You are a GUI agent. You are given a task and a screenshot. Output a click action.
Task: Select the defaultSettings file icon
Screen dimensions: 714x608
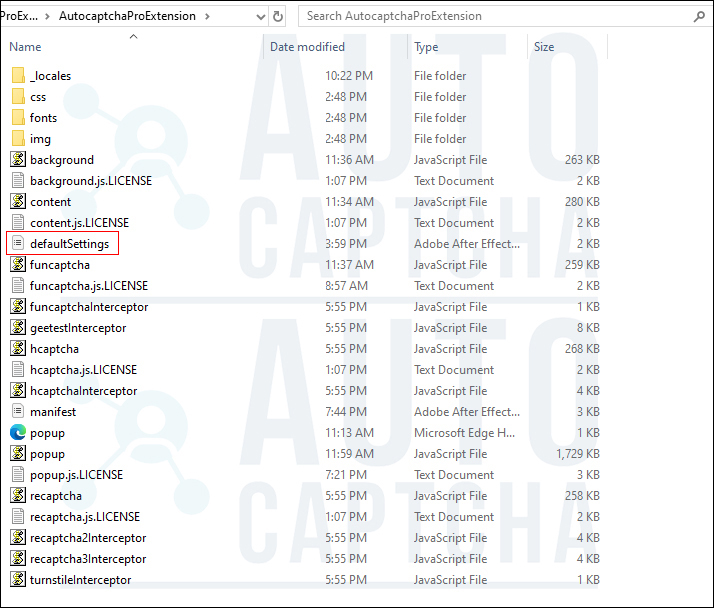pyautogui.click(x=18, y=243)
